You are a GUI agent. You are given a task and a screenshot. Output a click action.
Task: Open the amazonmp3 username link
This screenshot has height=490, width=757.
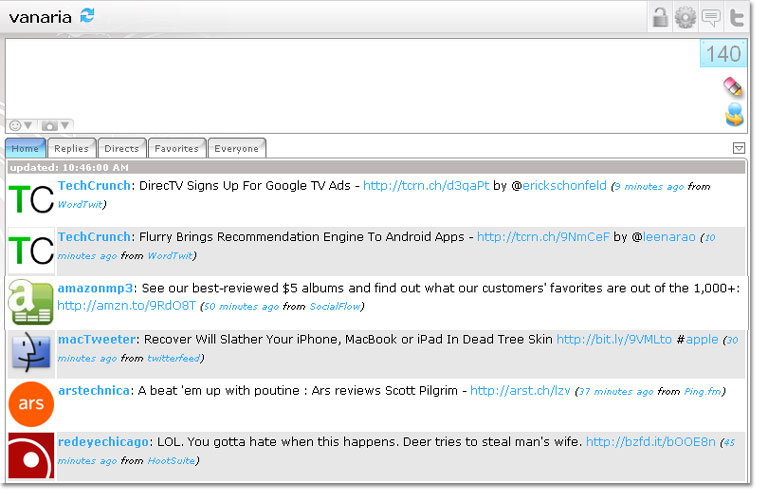tap(95, 288)
